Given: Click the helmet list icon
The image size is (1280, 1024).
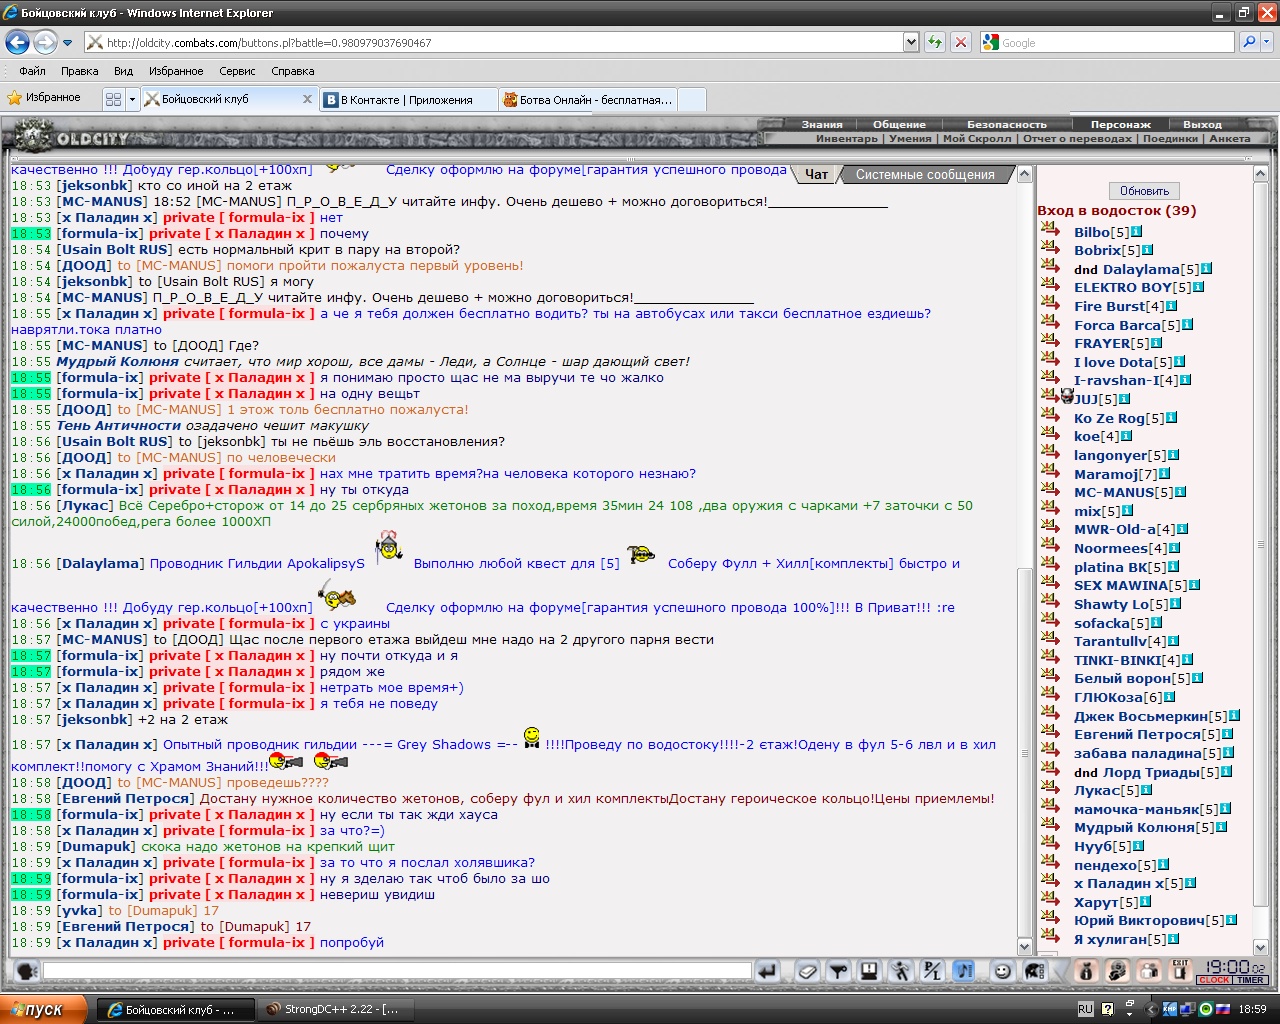Looking at the screenshot, I should point(1034,971).
